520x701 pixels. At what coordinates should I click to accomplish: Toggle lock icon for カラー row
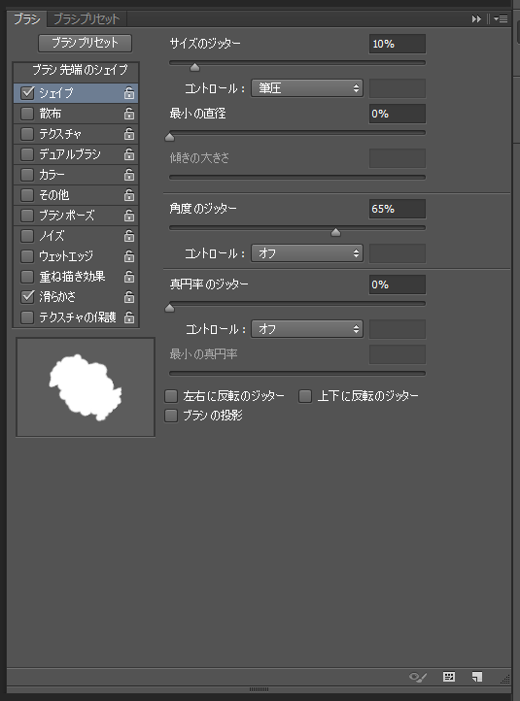tap(129, 174)
